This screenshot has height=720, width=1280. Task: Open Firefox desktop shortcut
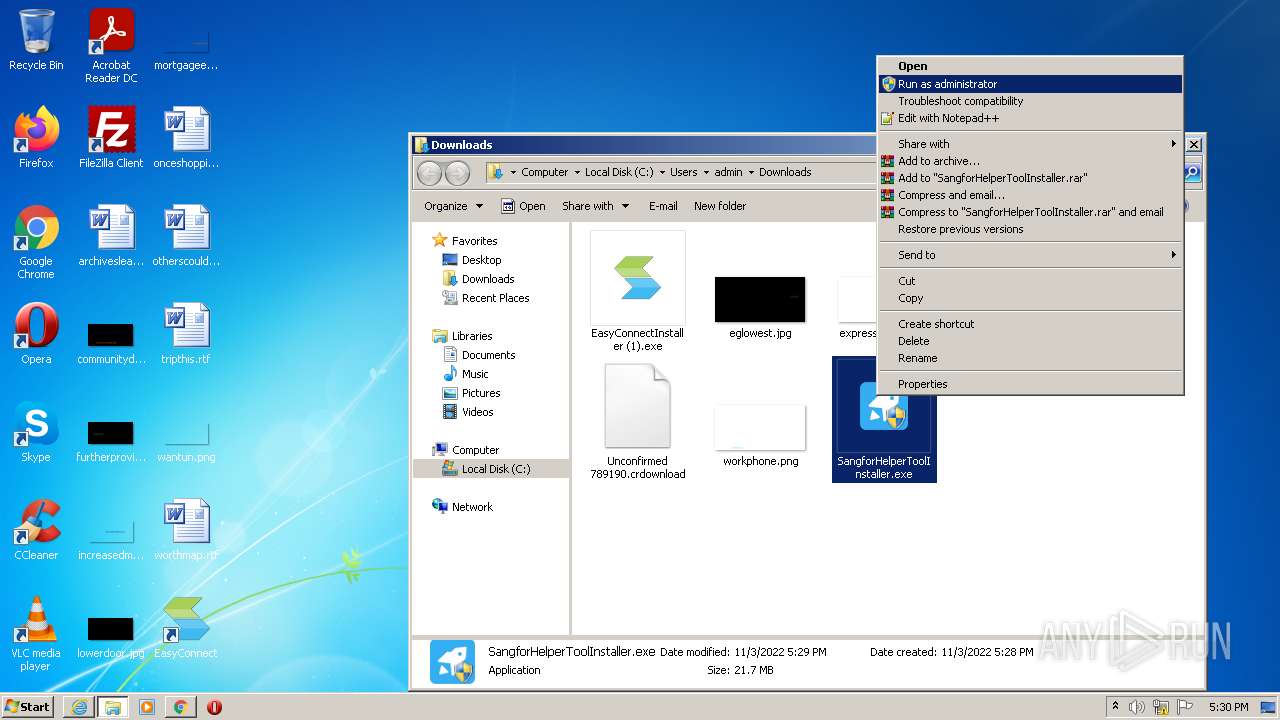36,137
